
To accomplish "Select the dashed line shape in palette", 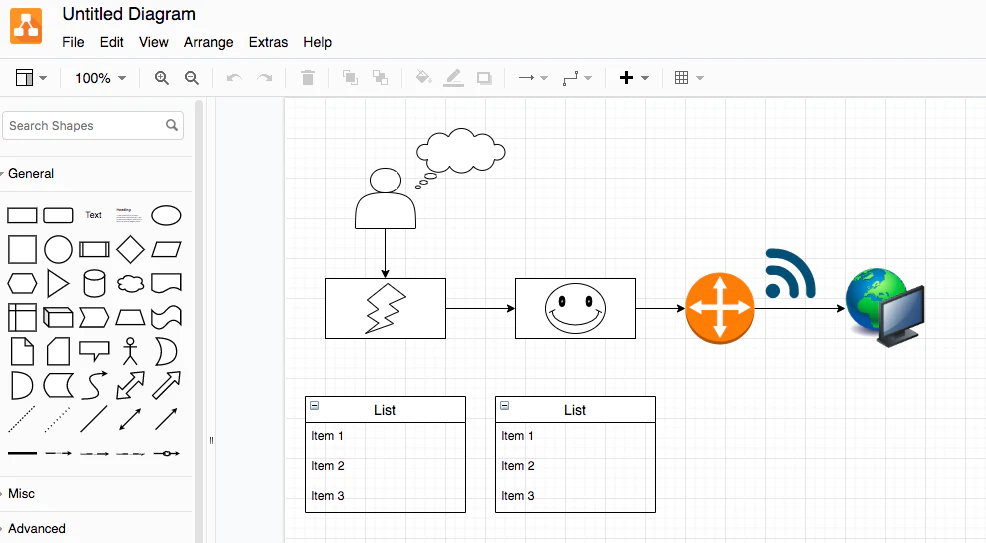I will tap(22, 419).
